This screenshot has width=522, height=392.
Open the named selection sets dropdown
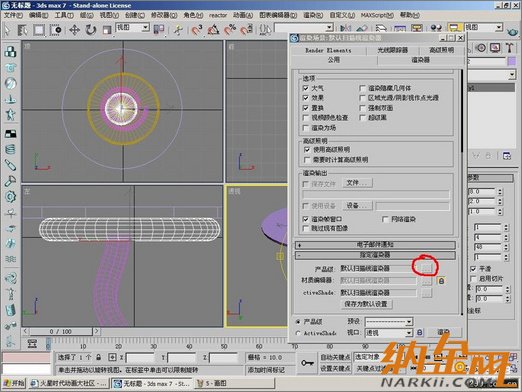303,27
